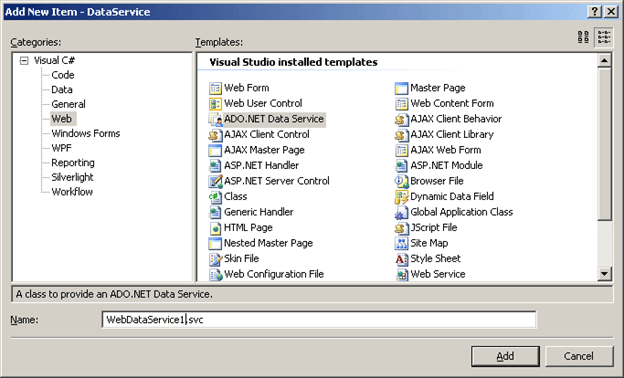Select the ADO.NET Data Service icon
Viewport: 624px width, 378px height.
(215, 119)
